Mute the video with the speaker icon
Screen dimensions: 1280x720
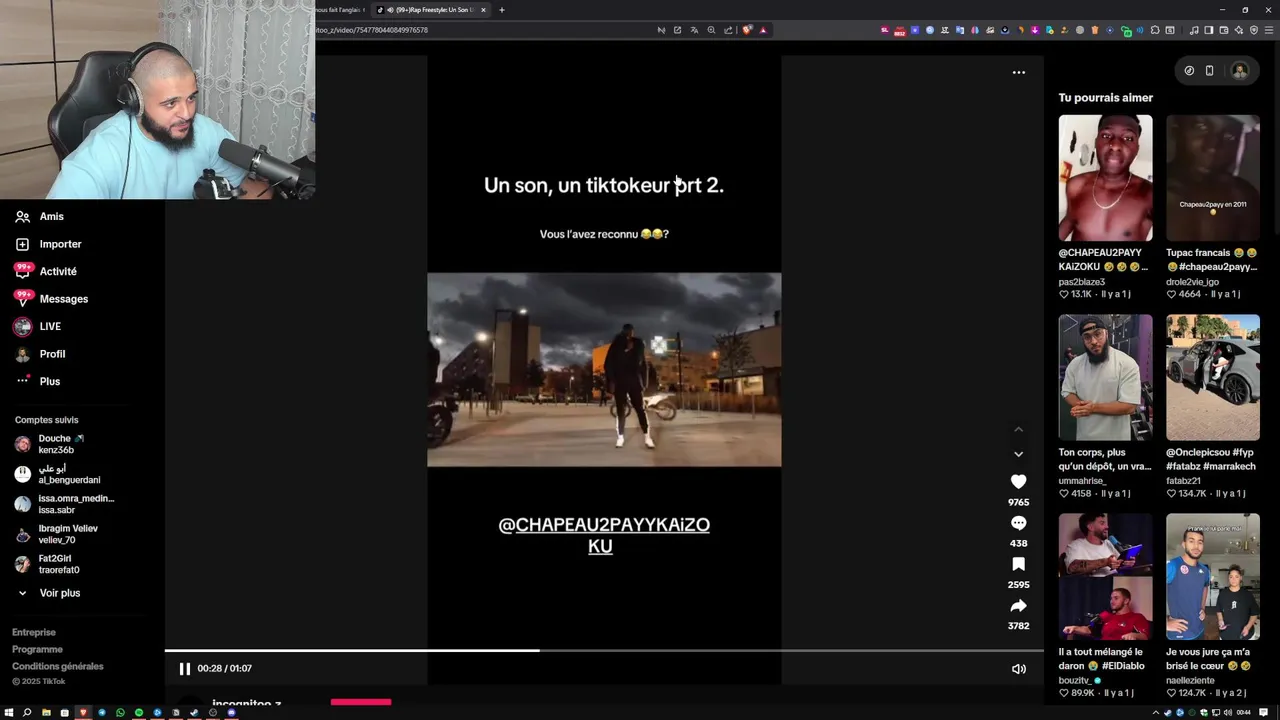pos(1018,669)
